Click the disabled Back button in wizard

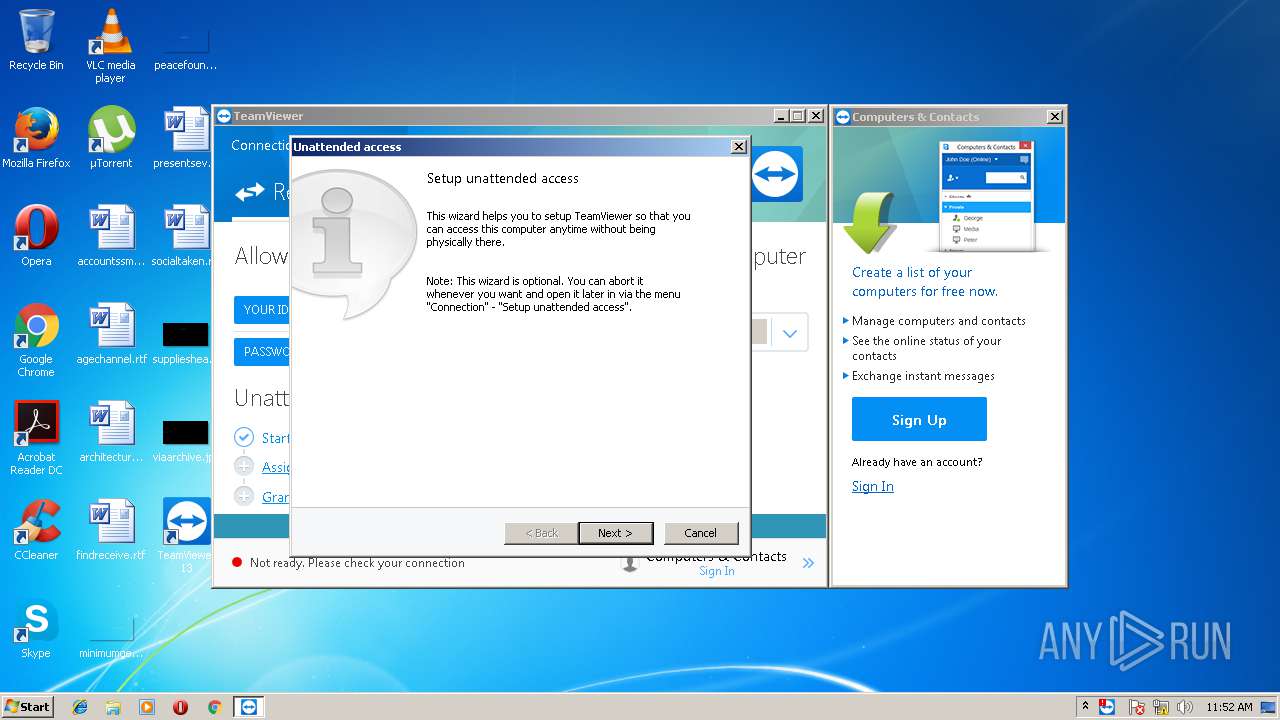tap(541, 533)
